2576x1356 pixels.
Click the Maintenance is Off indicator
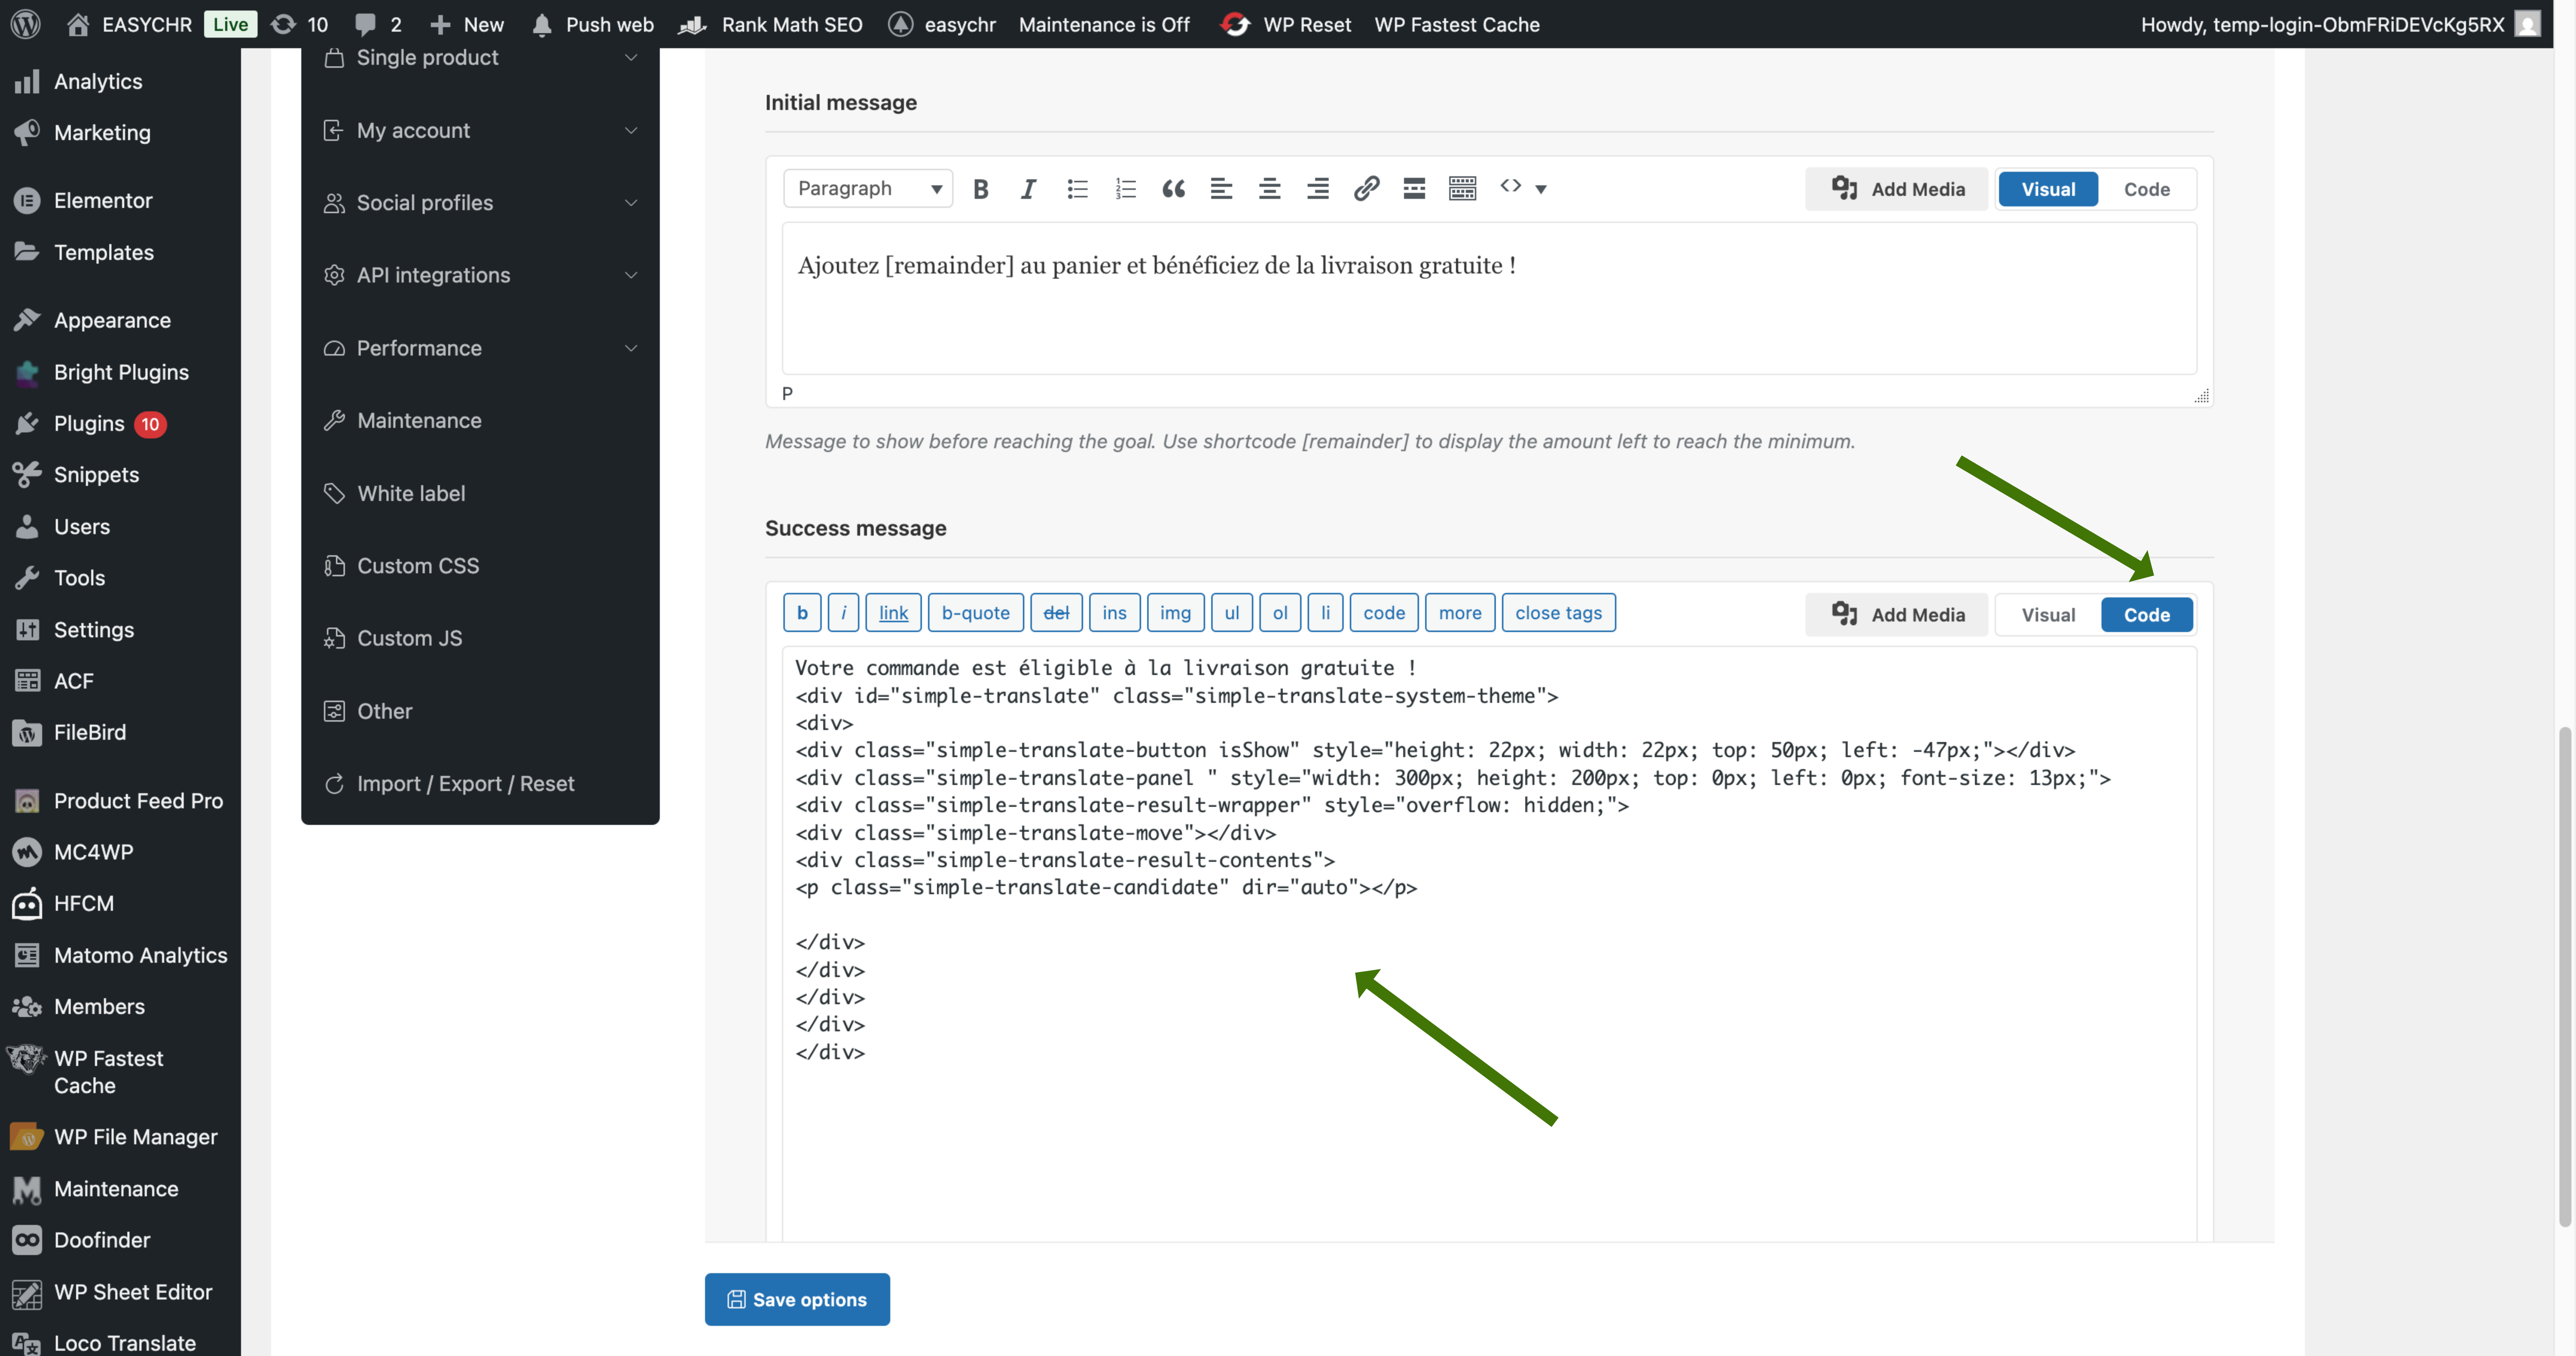1104,24
